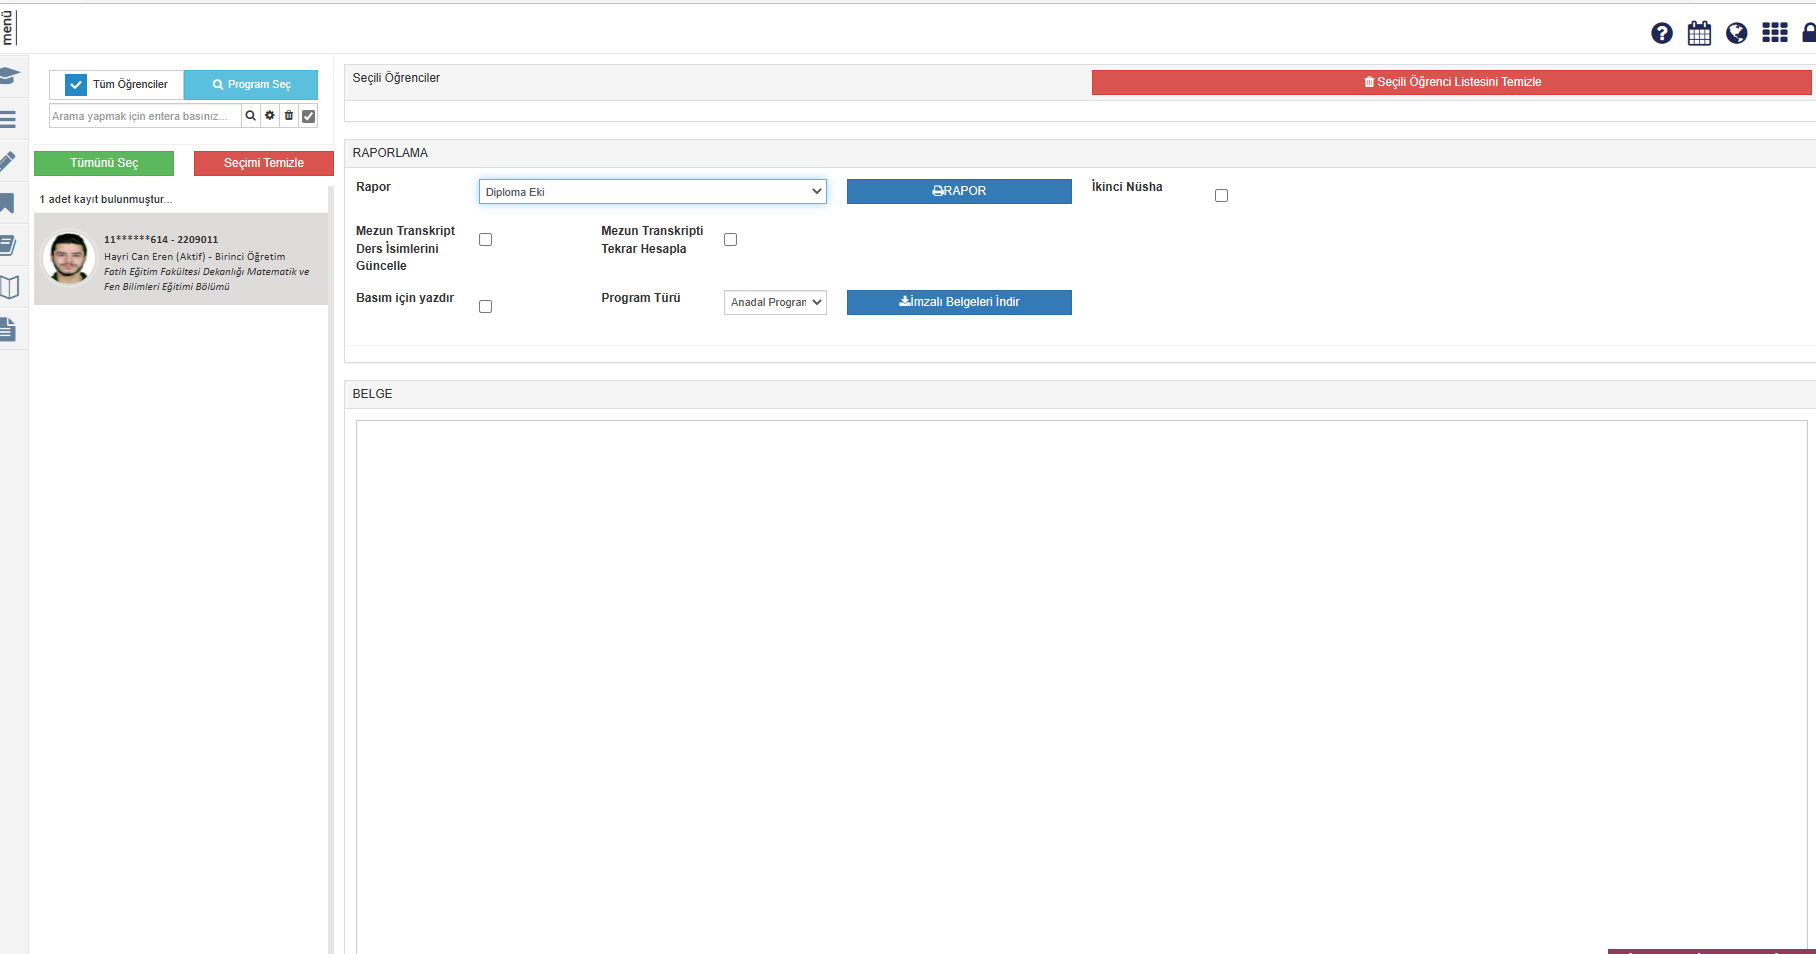Open the apps grid icon

click(x=1775, y=33)
